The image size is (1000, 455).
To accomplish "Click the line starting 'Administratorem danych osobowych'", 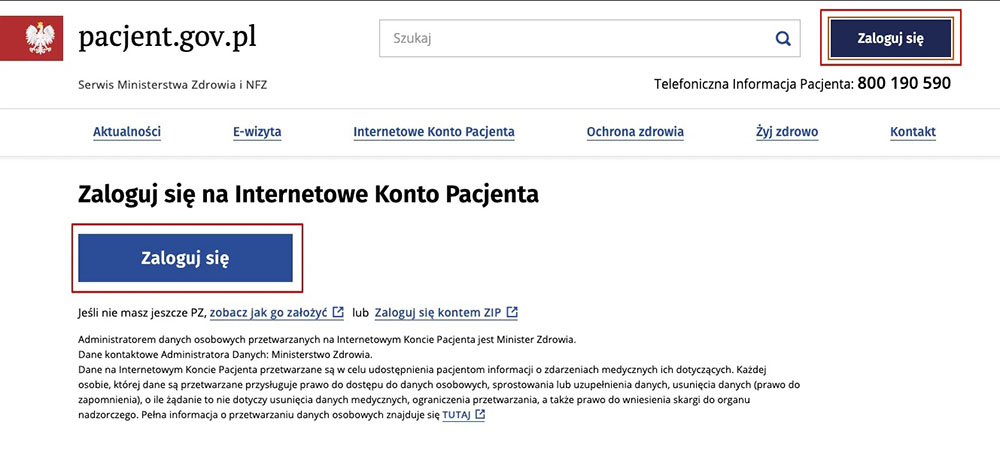I will pyautogui.click(x=327, y=339).
